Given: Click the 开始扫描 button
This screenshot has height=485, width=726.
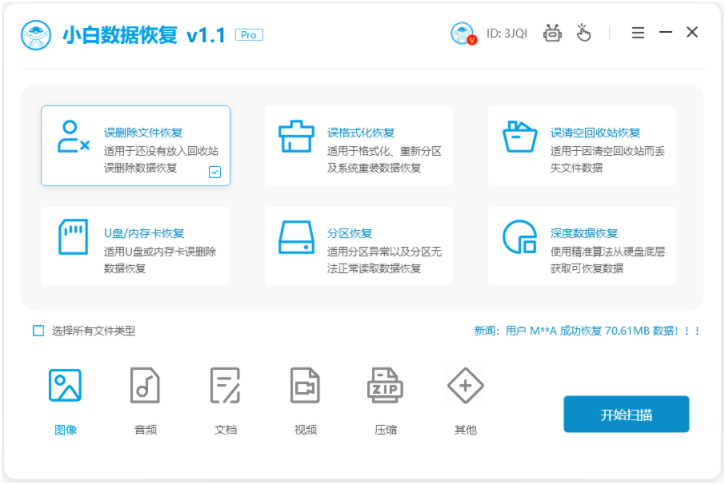Looking at the screenshot, I should (x=626, y=414).
